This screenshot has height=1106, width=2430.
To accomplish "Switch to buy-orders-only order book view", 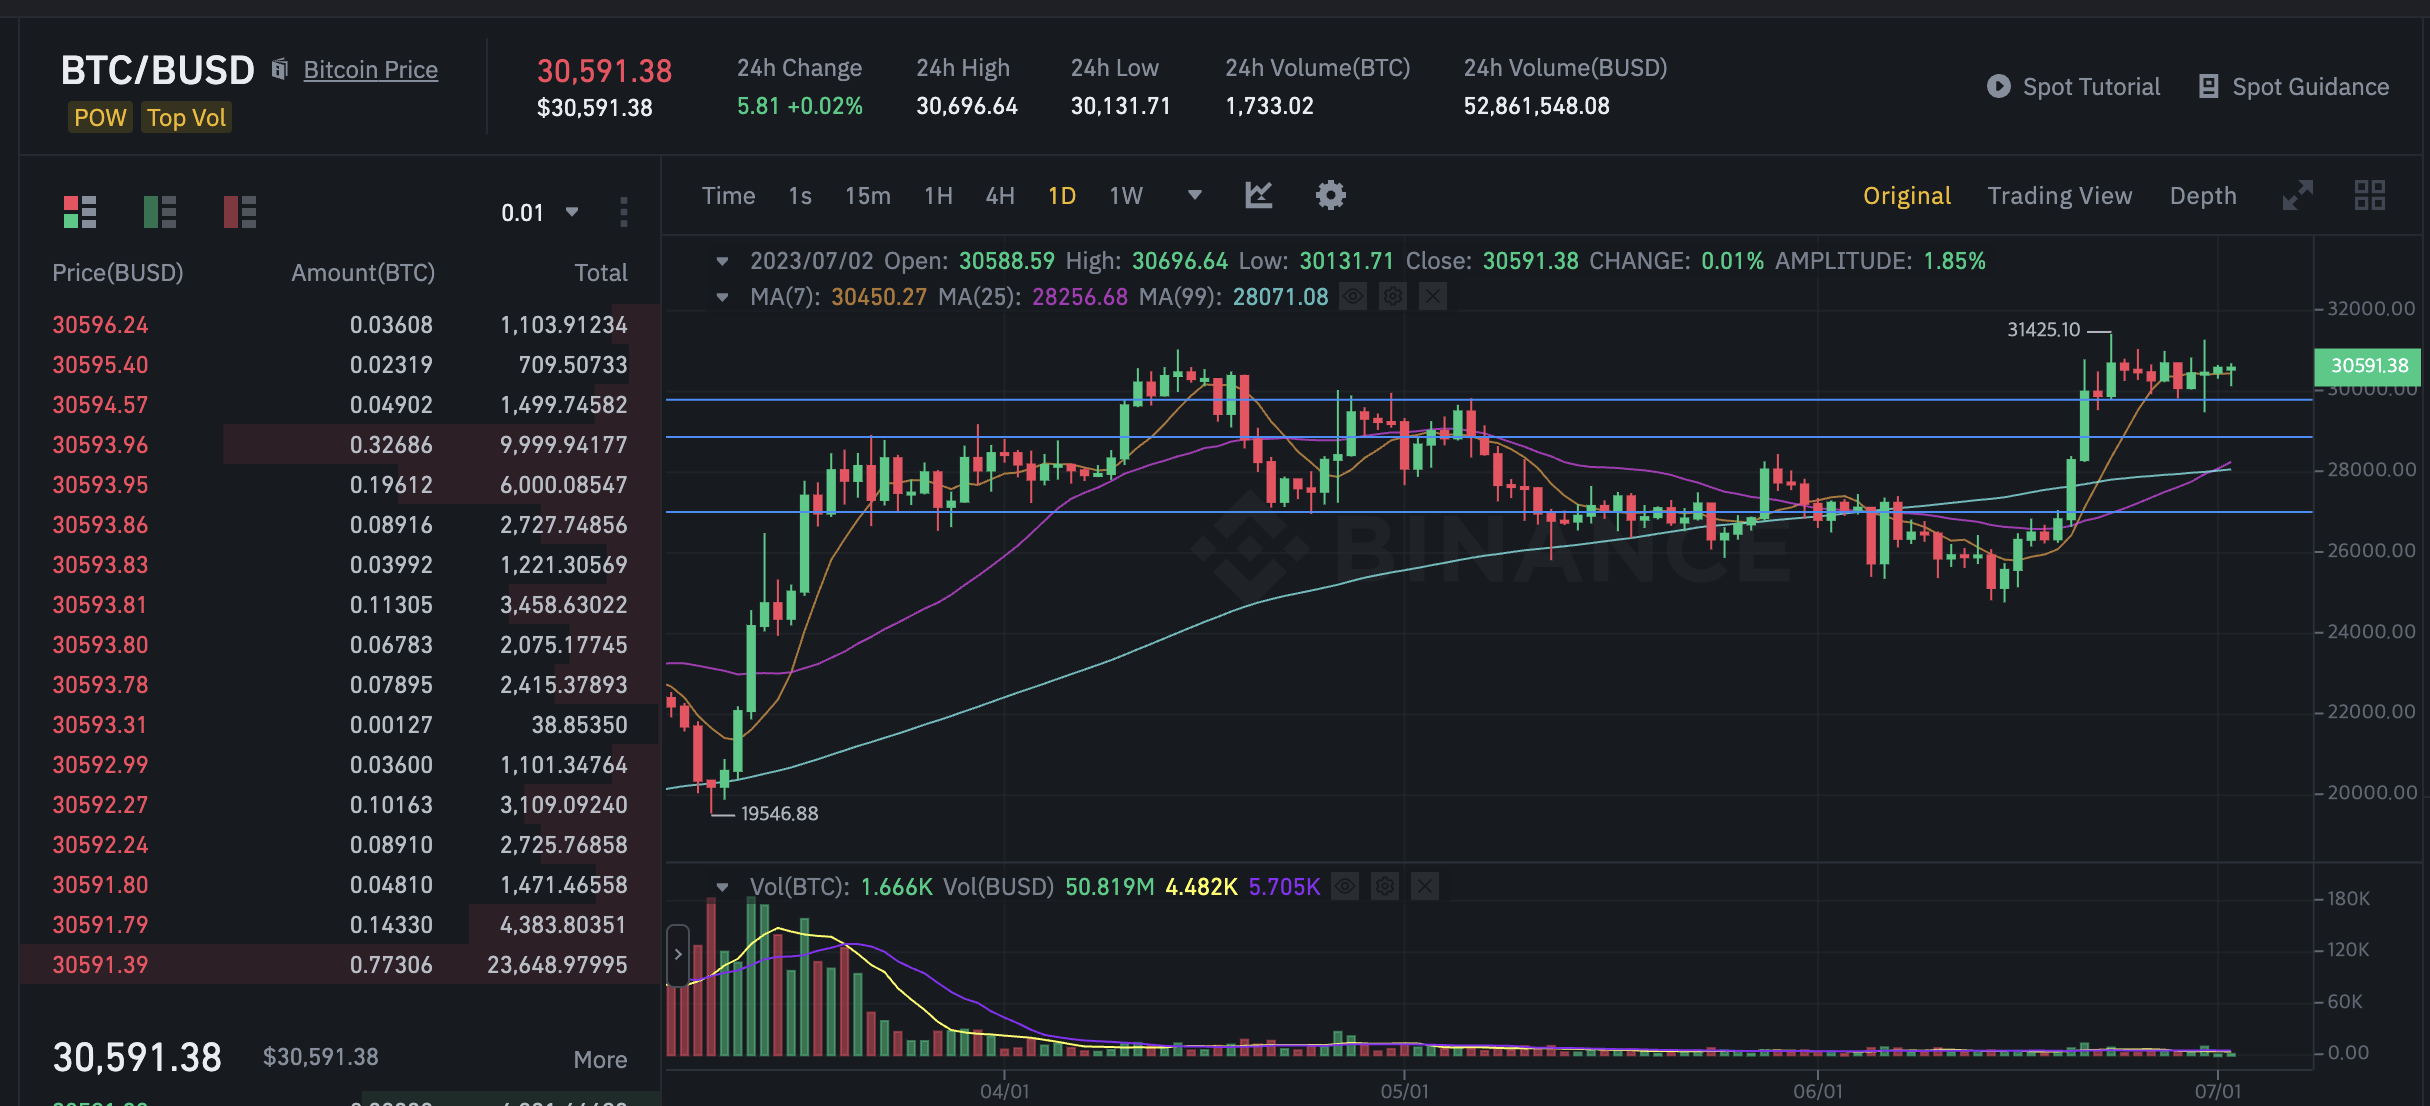I will 160,212.
